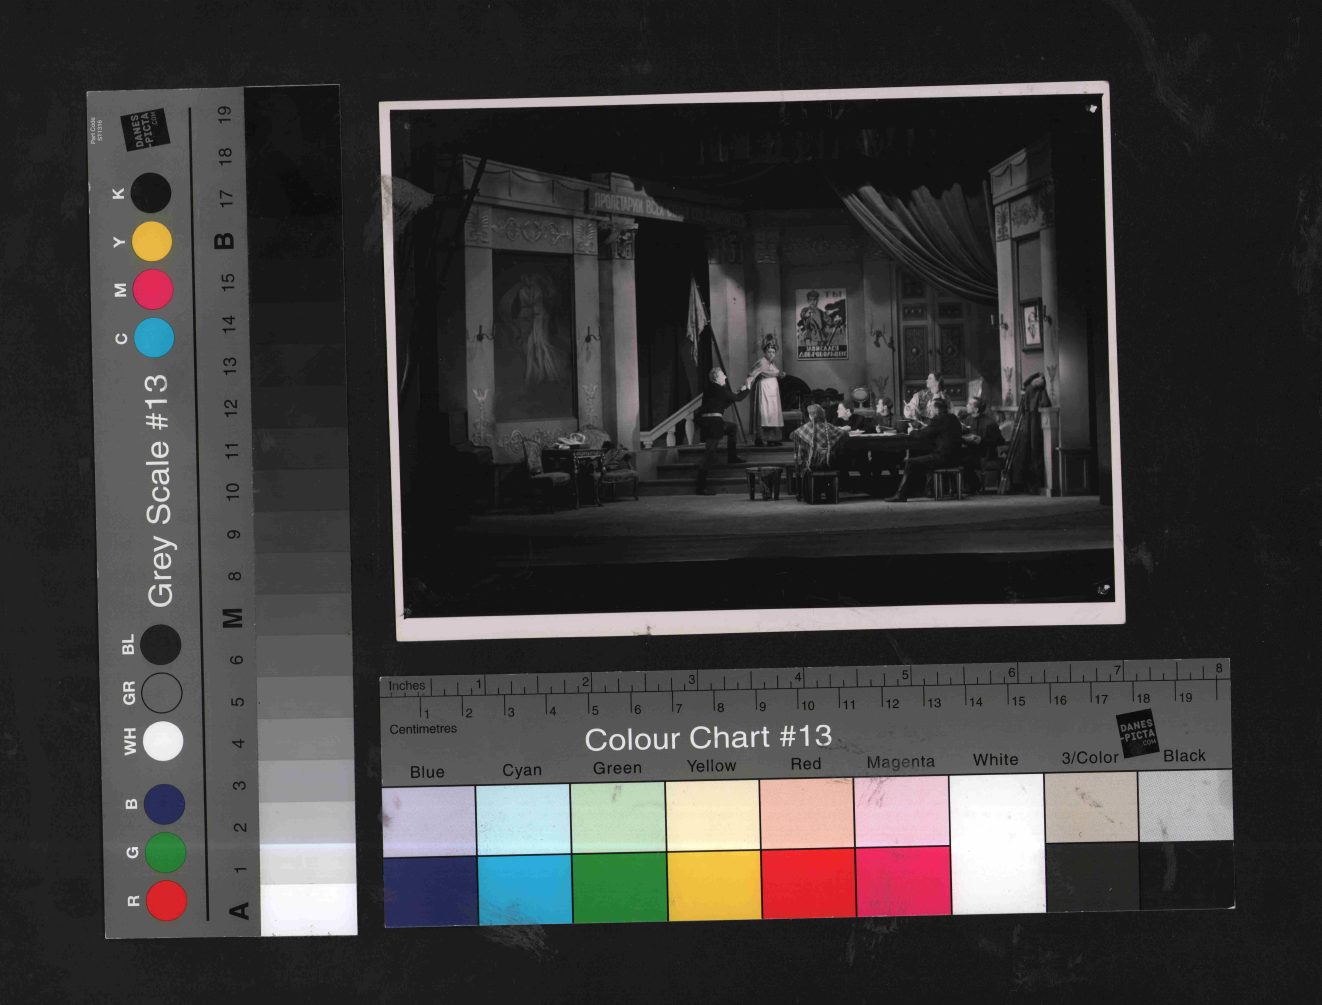Click the 'Magenta' label on the colour chart
1322x1005 pixels.
900,762
